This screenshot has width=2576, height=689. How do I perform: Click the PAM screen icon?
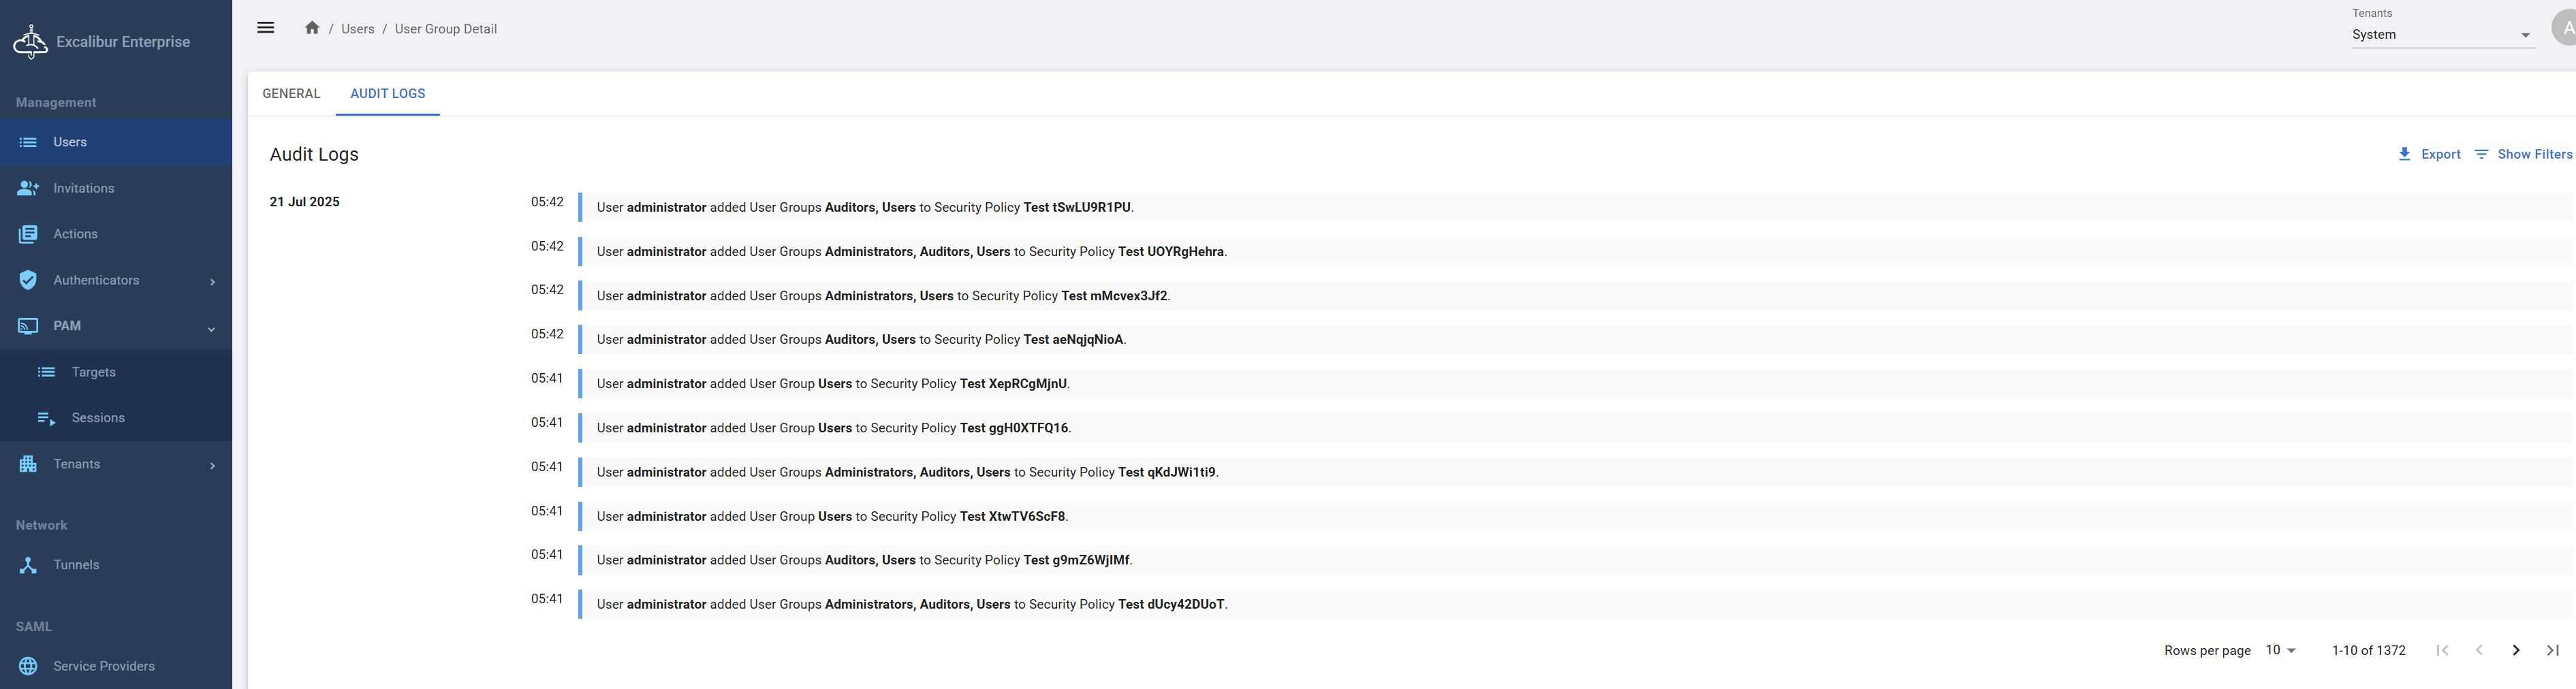(28, 326)
